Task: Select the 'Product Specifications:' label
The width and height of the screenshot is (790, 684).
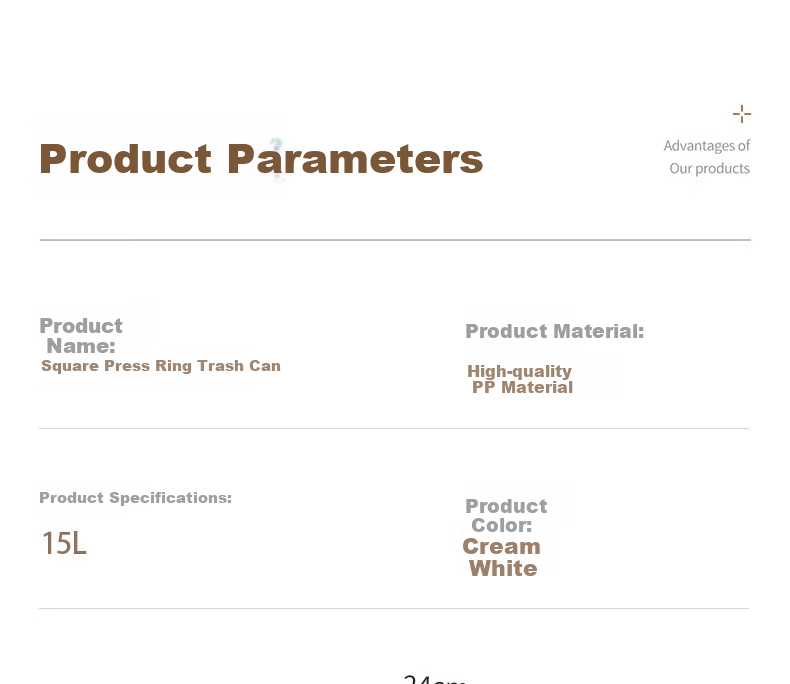Action: click(x=136, y=498)
